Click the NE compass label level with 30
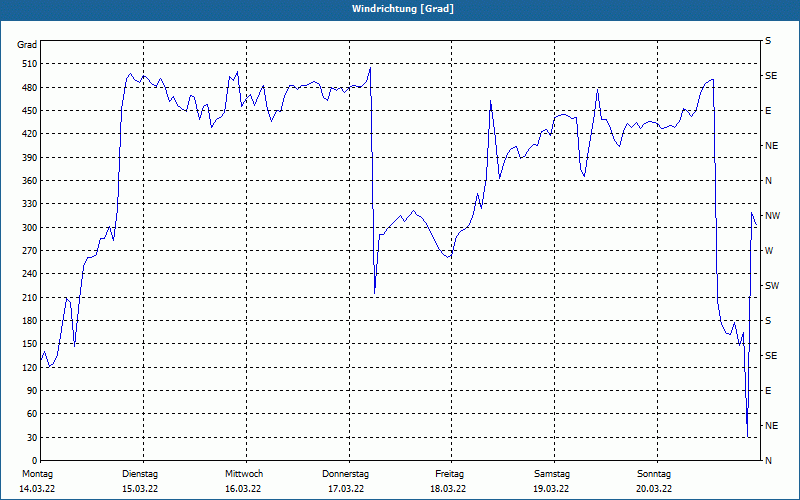The image size is (800, 500). coord(771,426)
